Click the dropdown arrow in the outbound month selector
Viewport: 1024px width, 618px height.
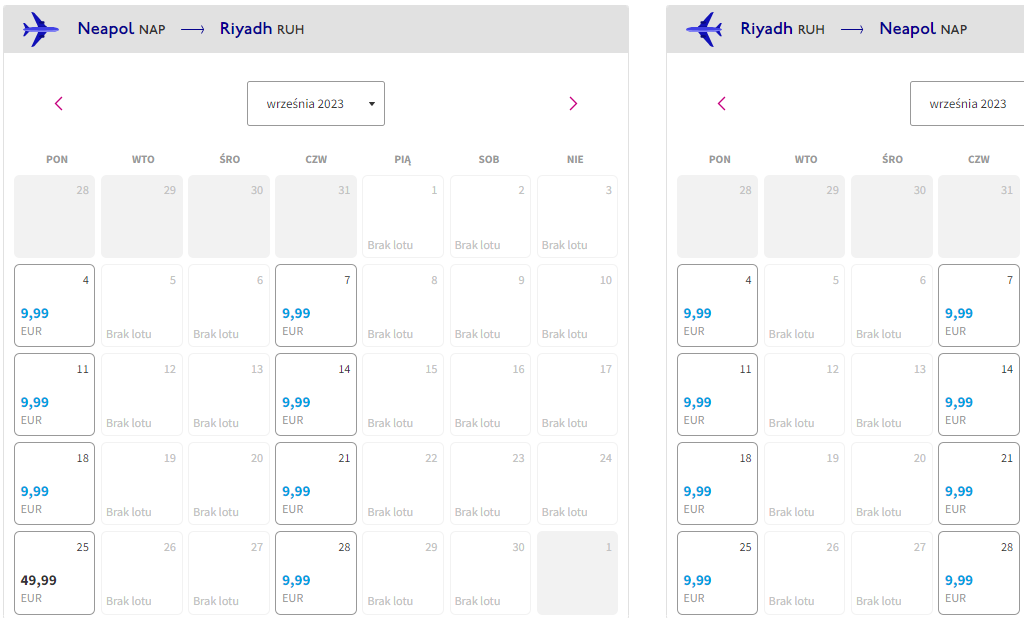tap(372, 104)
